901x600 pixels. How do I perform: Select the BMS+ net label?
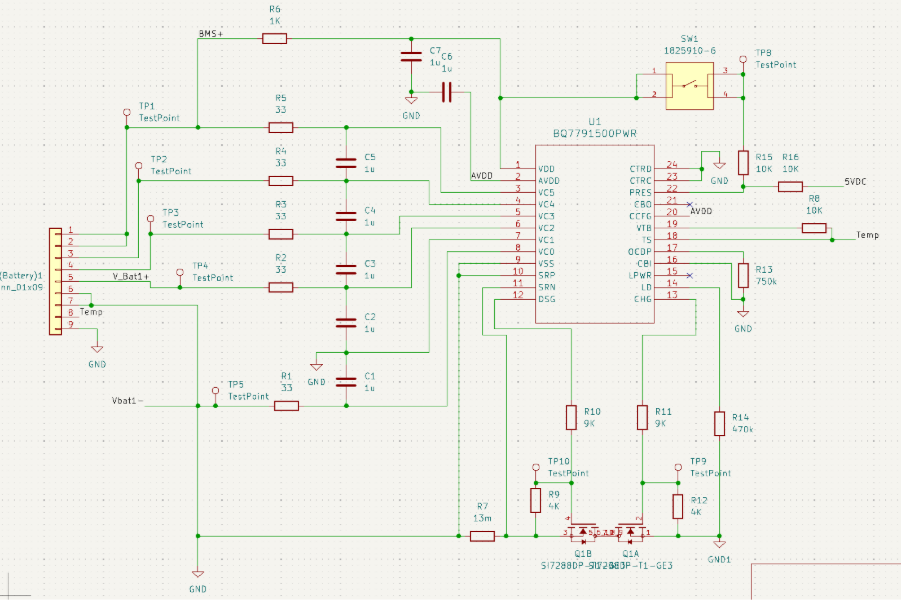tap(211, 34)
